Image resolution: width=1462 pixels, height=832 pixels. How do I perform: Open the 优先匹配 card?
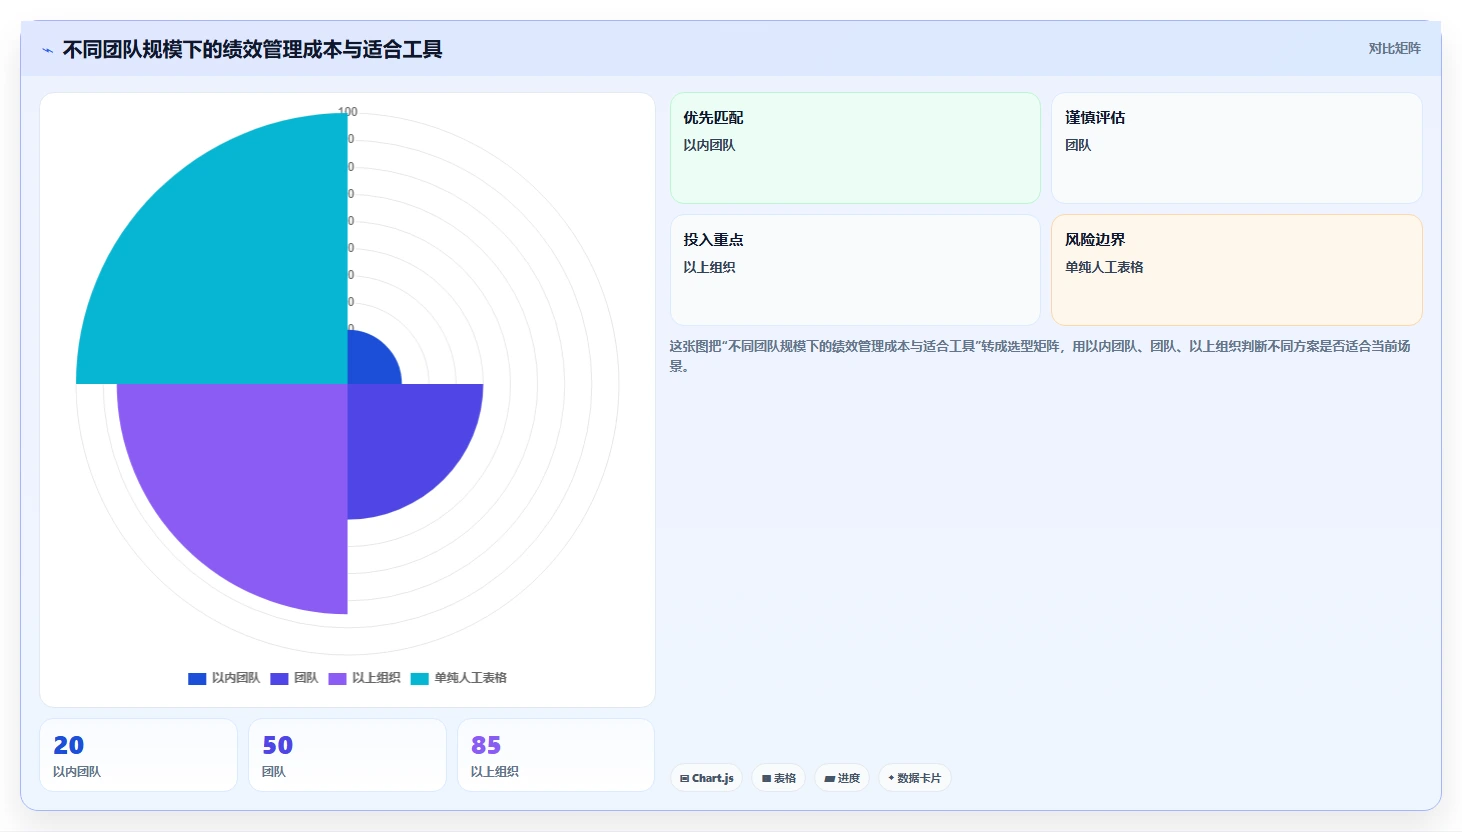tap(855, 148)
